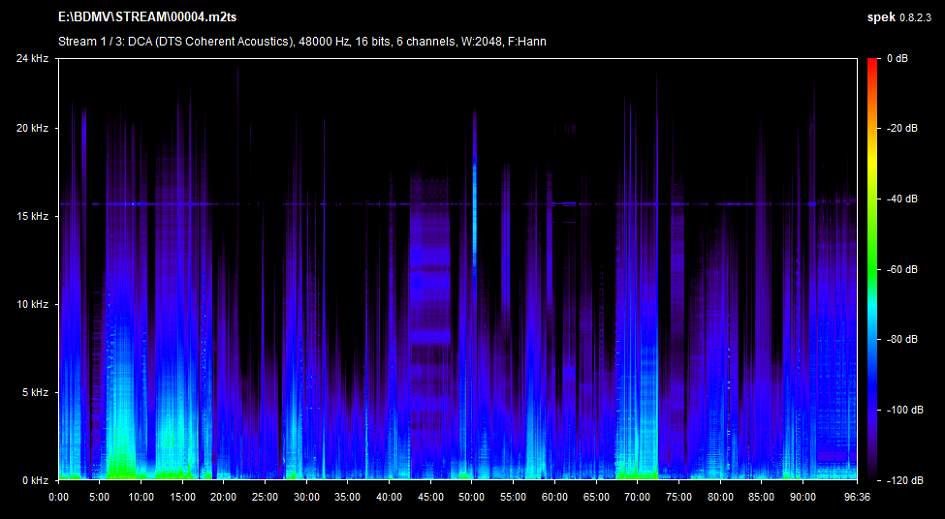Click the red top of the dB color scale

[x=872, y=64]
